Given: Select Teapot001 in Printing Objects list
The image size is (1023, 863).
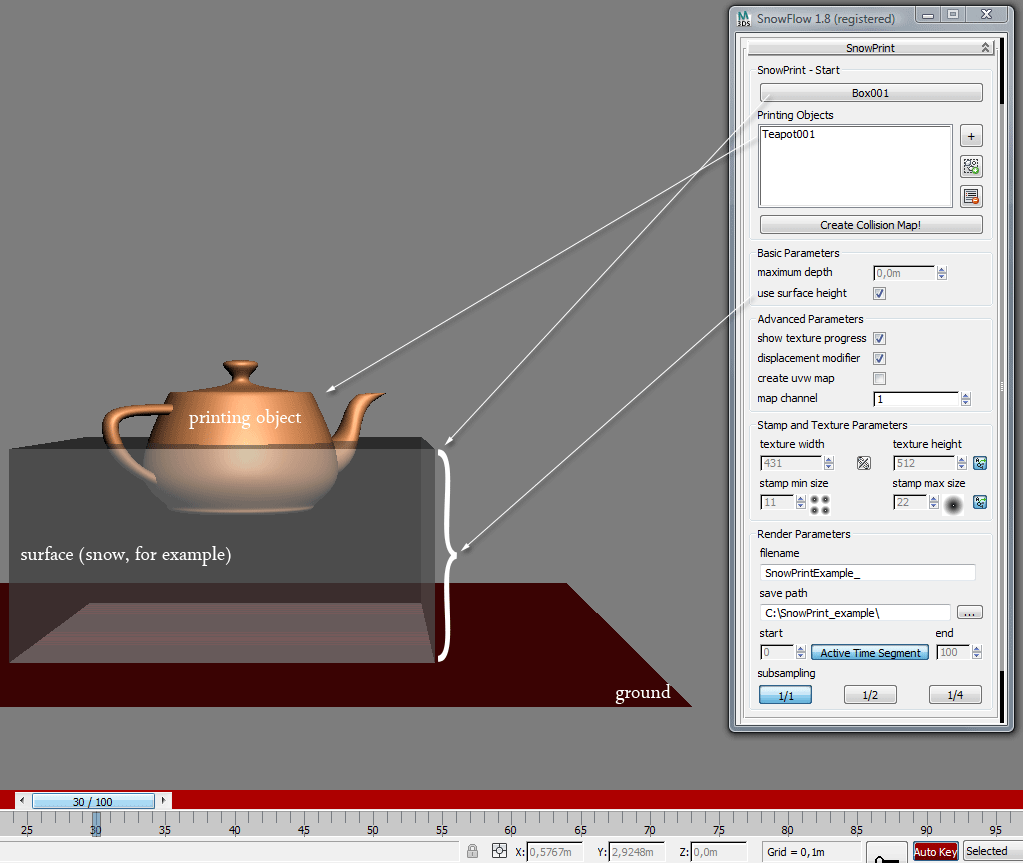Looking at the screenshot, I should click(789, 134).
